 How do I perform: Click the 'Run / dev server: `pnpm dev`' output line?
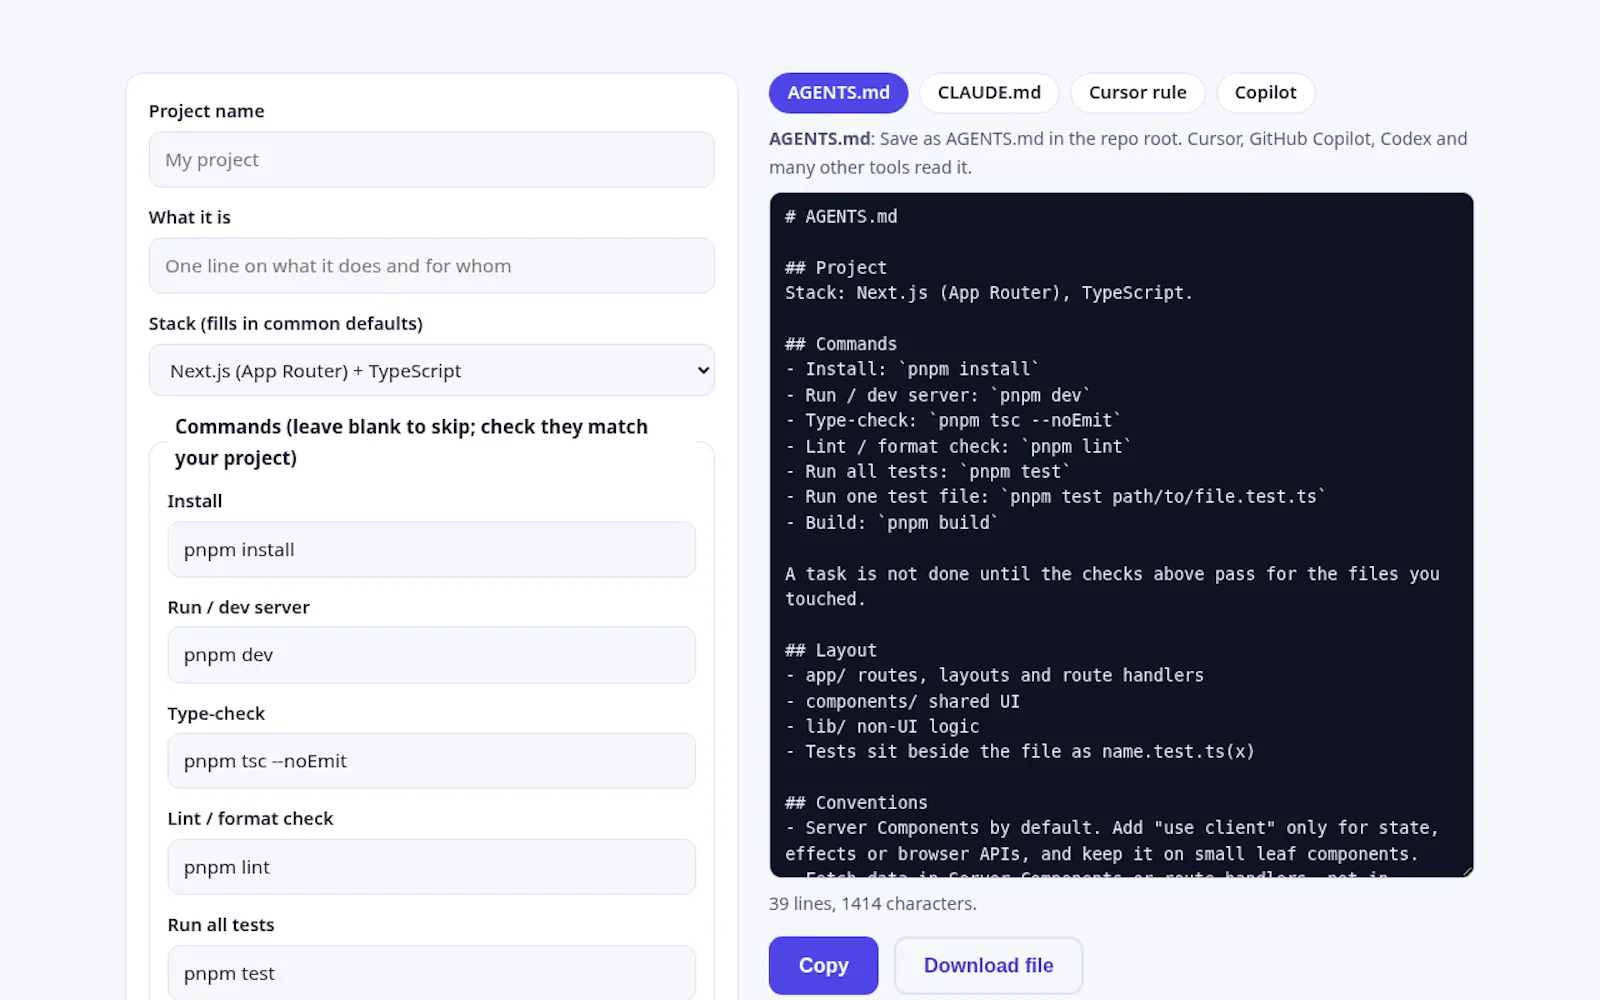coord(938,396)
